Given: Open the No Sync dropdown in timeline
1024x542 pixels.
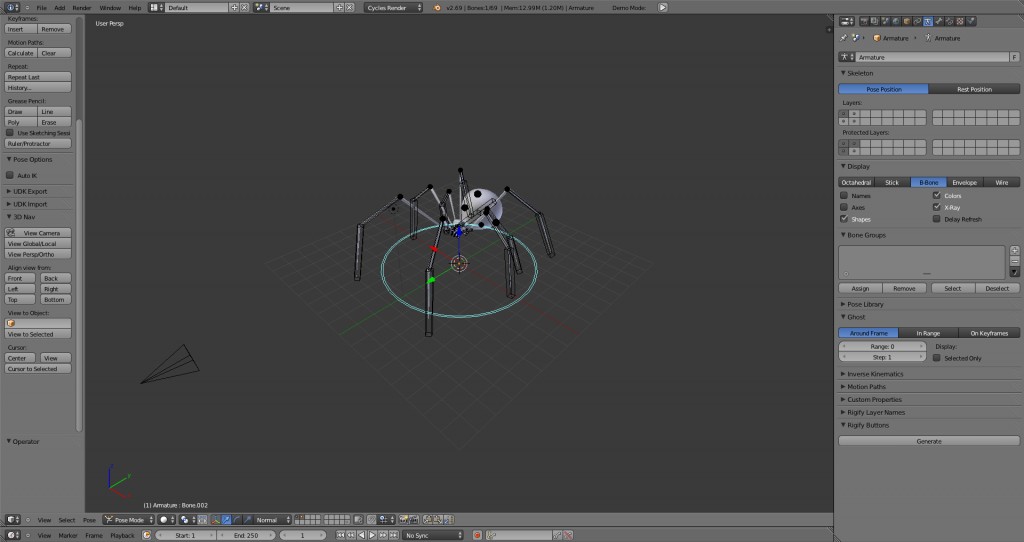Looking at the screenshot, I should 432,535.
